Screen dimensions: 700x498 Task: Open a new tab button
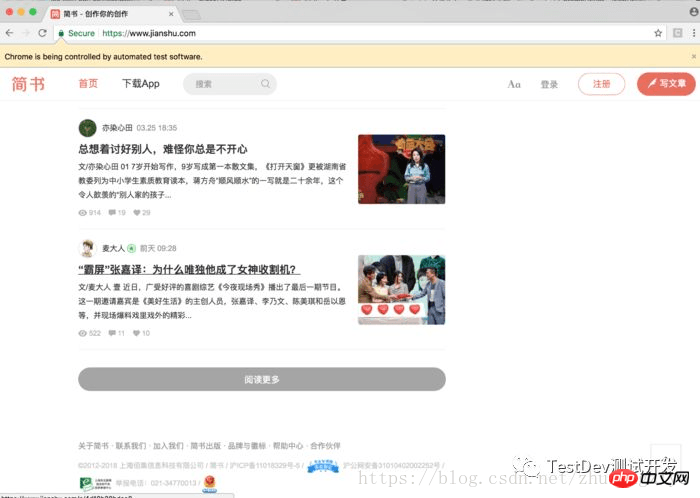[x=192, y=15]
